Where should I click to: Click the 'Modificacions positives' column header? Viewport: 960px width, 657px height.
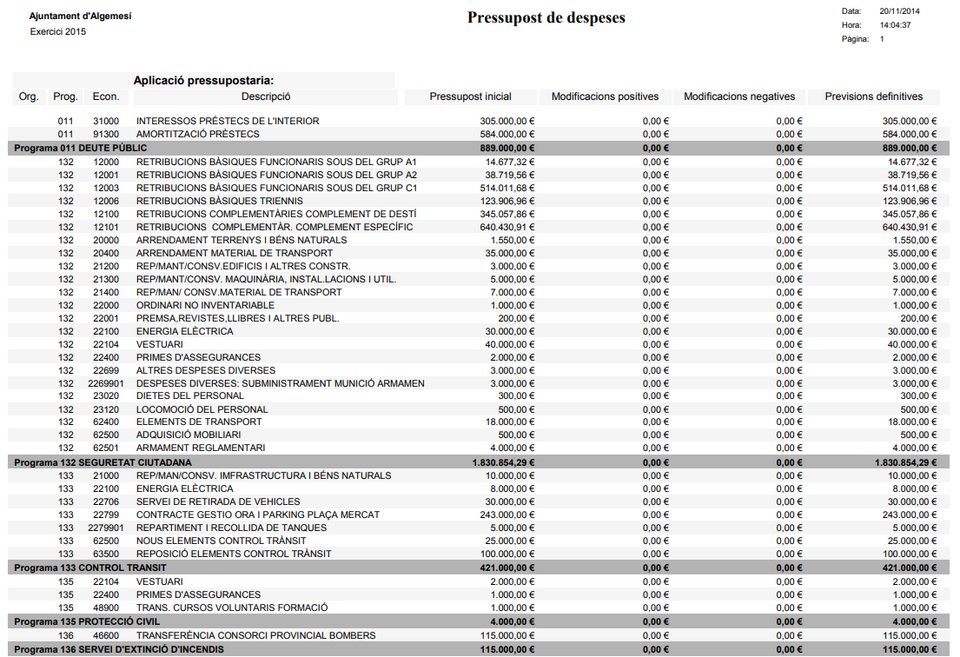[x=605, y=97]
